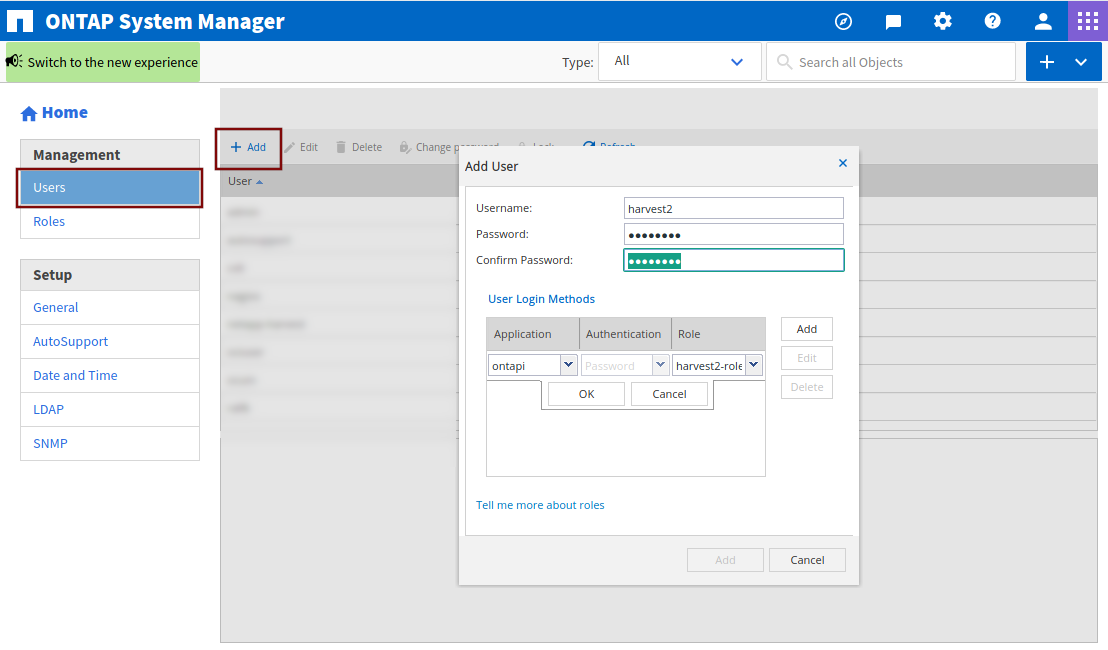Image resolution: width=1108 pixels, height=650 pixels.
Task: Click the user account icon
Action: click(1043, 21)
